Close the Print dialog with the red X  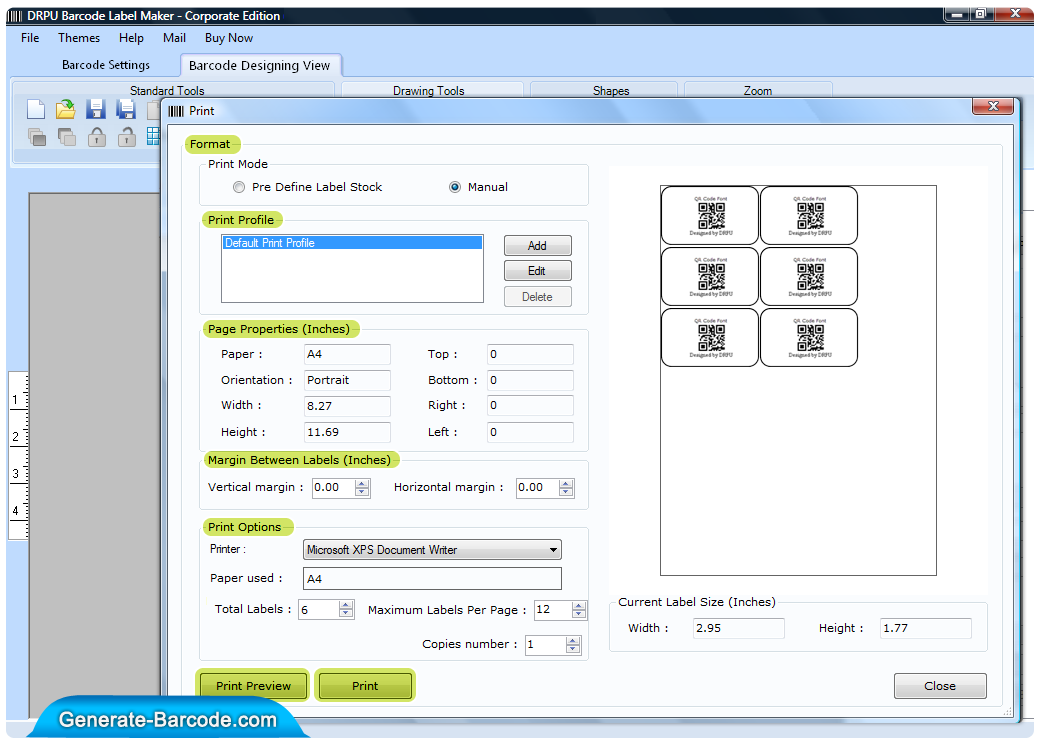click(x=992, y=106)
